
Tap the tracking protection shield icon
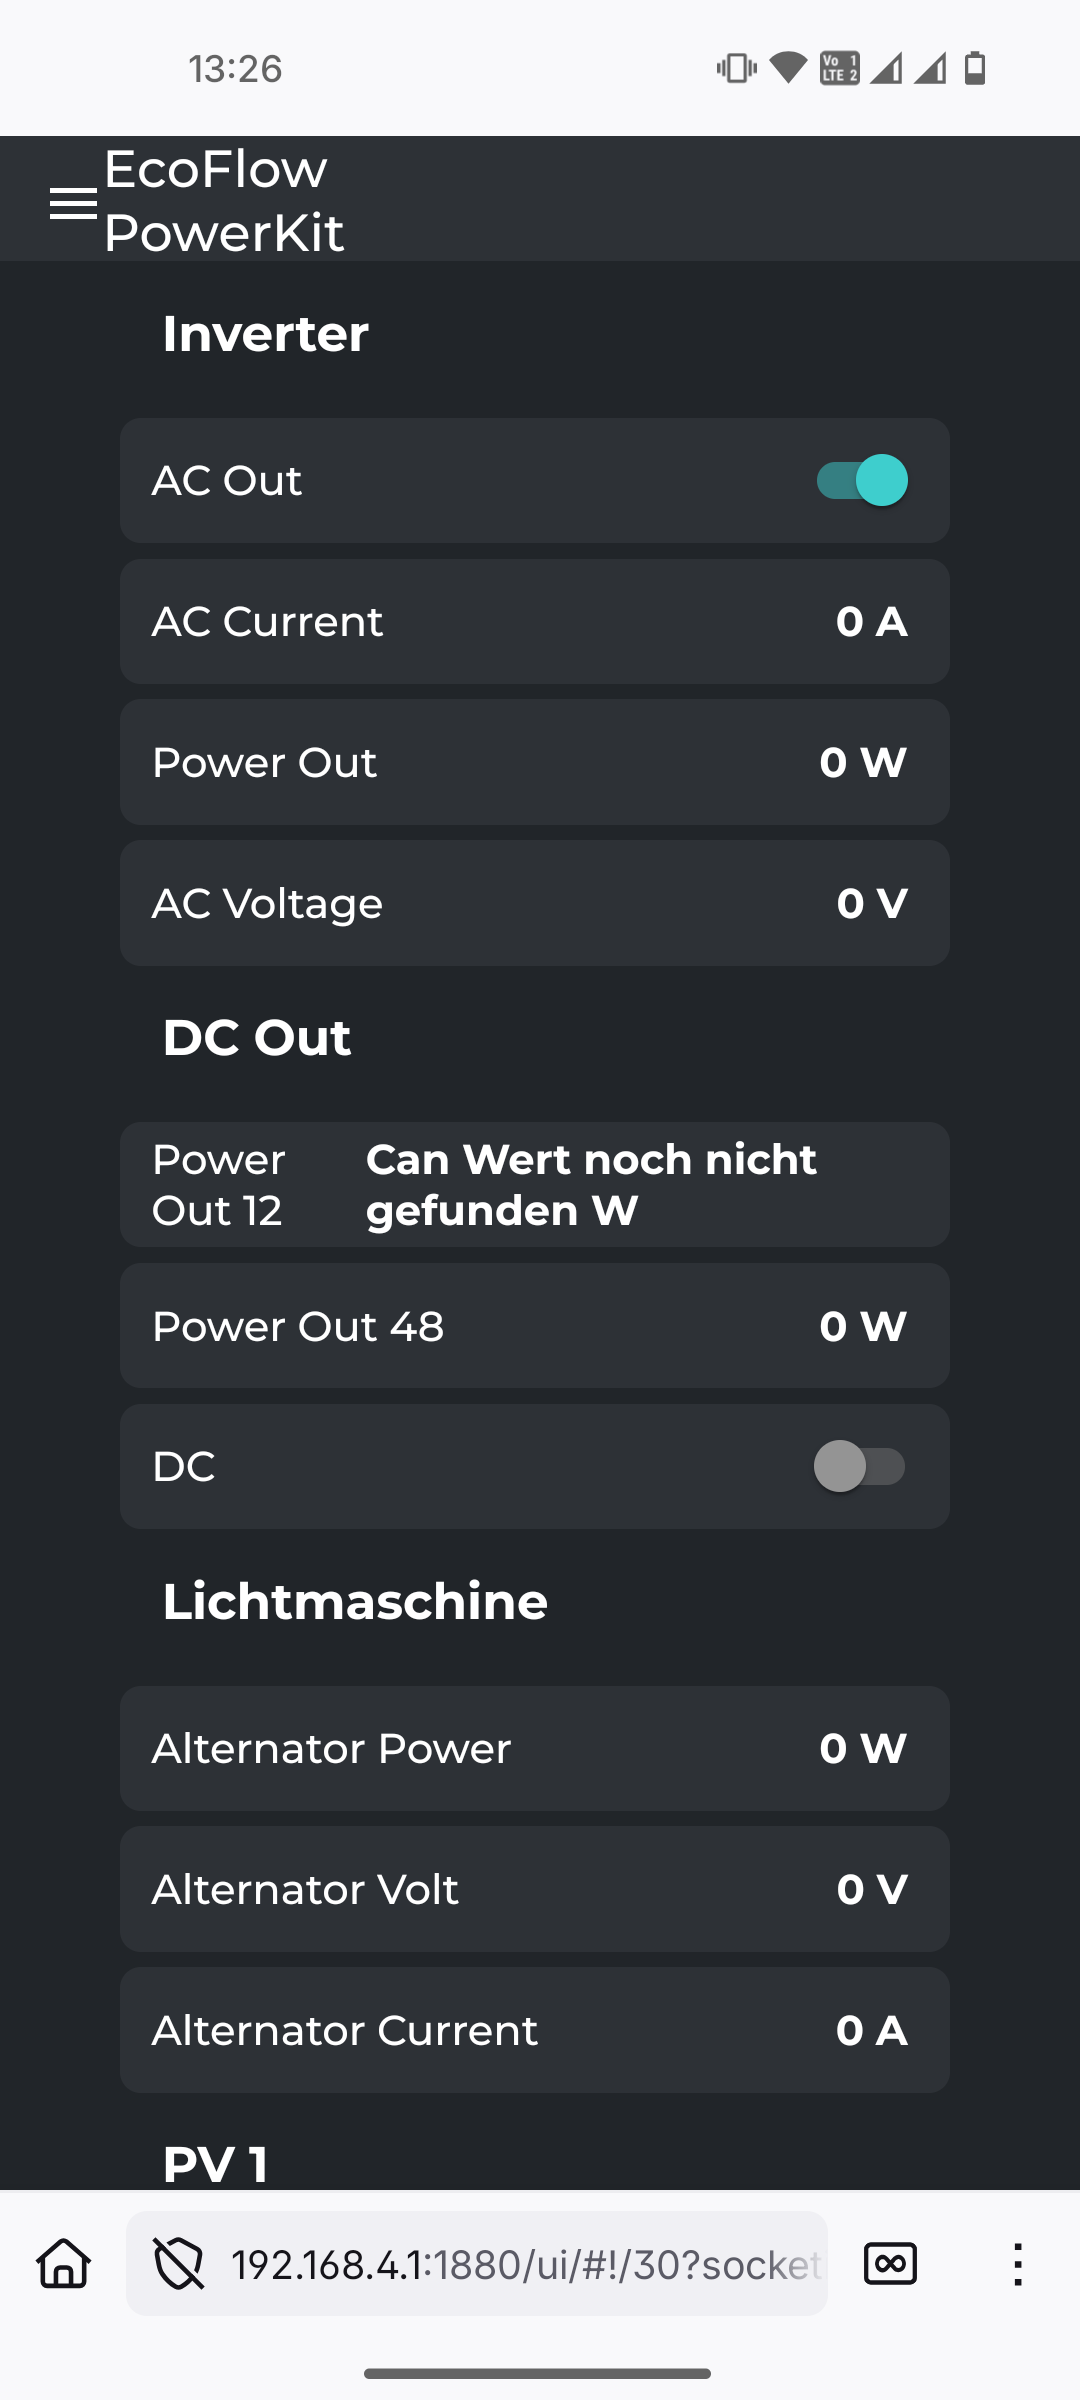click(x=178, y=2263)
